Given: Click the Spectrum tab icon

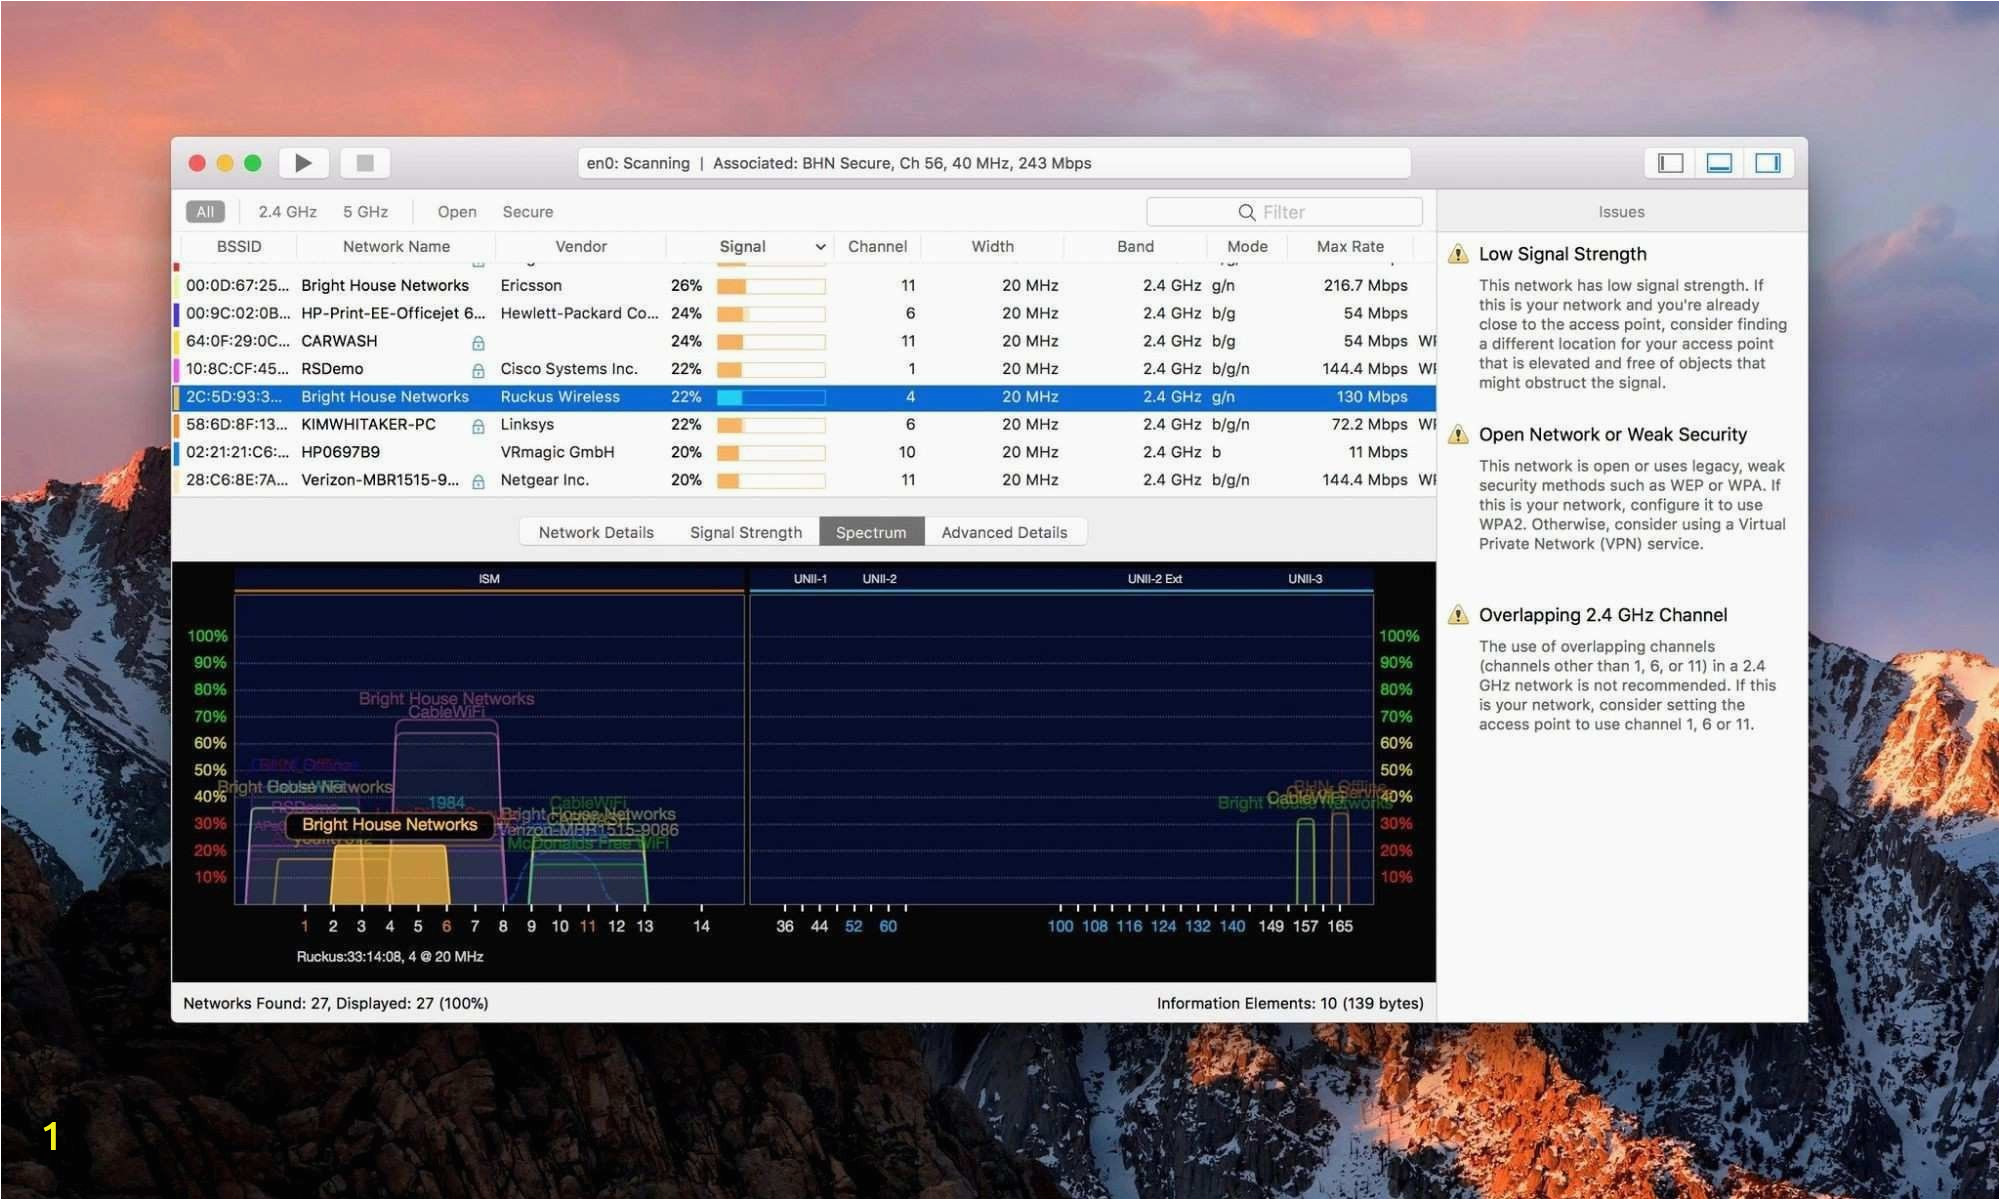Looking at the screenshot, I should pos(871,531).
